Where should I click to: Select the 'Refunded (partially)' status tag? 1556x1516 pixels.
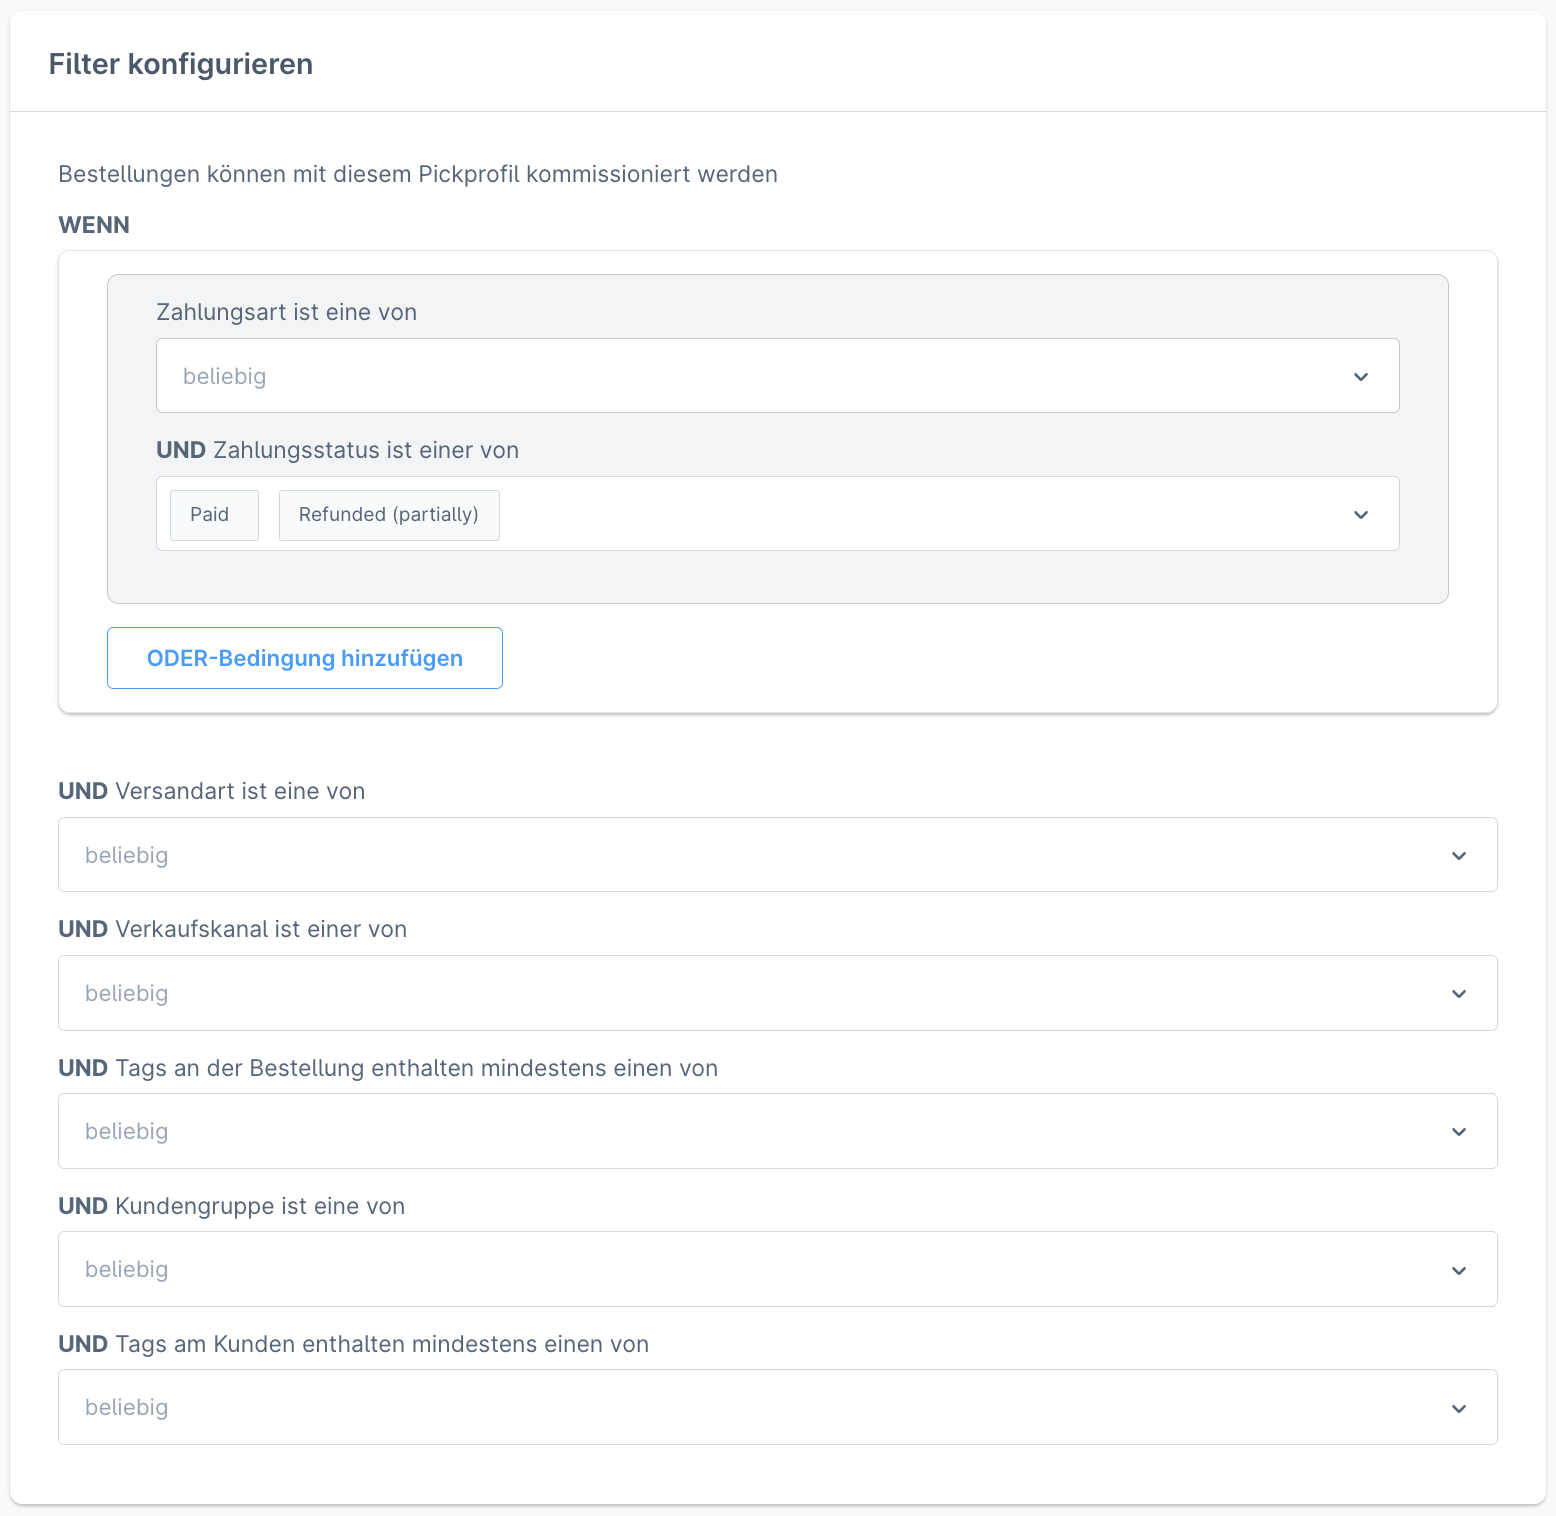(389, 515)
